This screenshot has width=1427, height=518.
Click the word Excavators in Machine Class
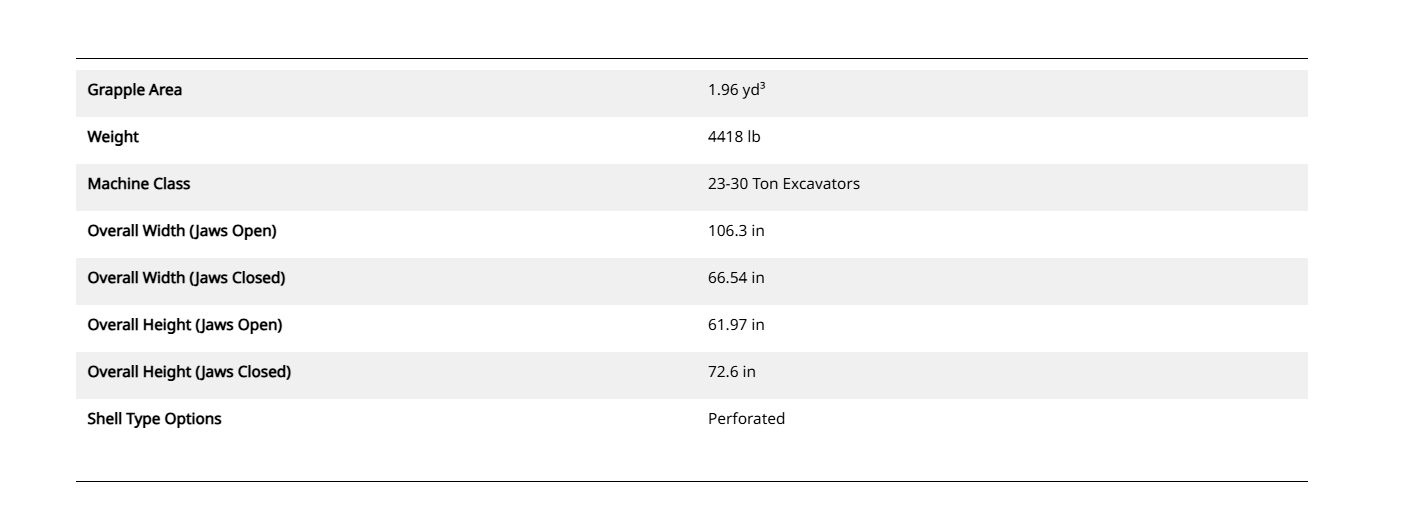[824, 184]
